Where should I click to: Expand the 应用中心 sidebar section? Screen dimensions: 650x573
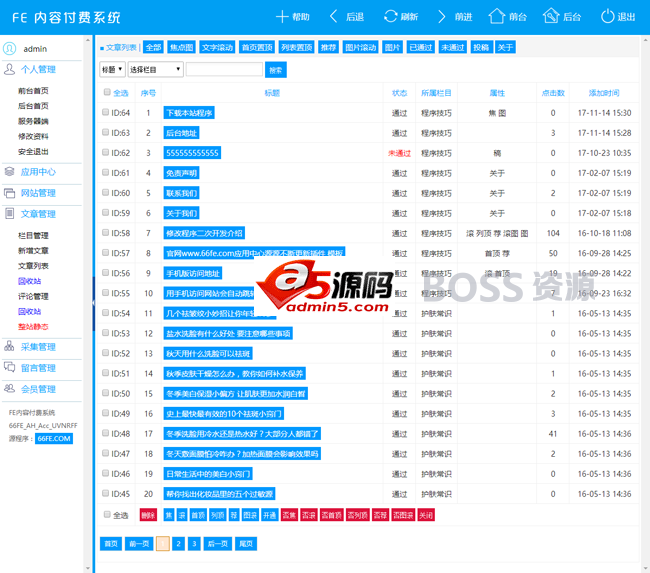click(38, 172)
